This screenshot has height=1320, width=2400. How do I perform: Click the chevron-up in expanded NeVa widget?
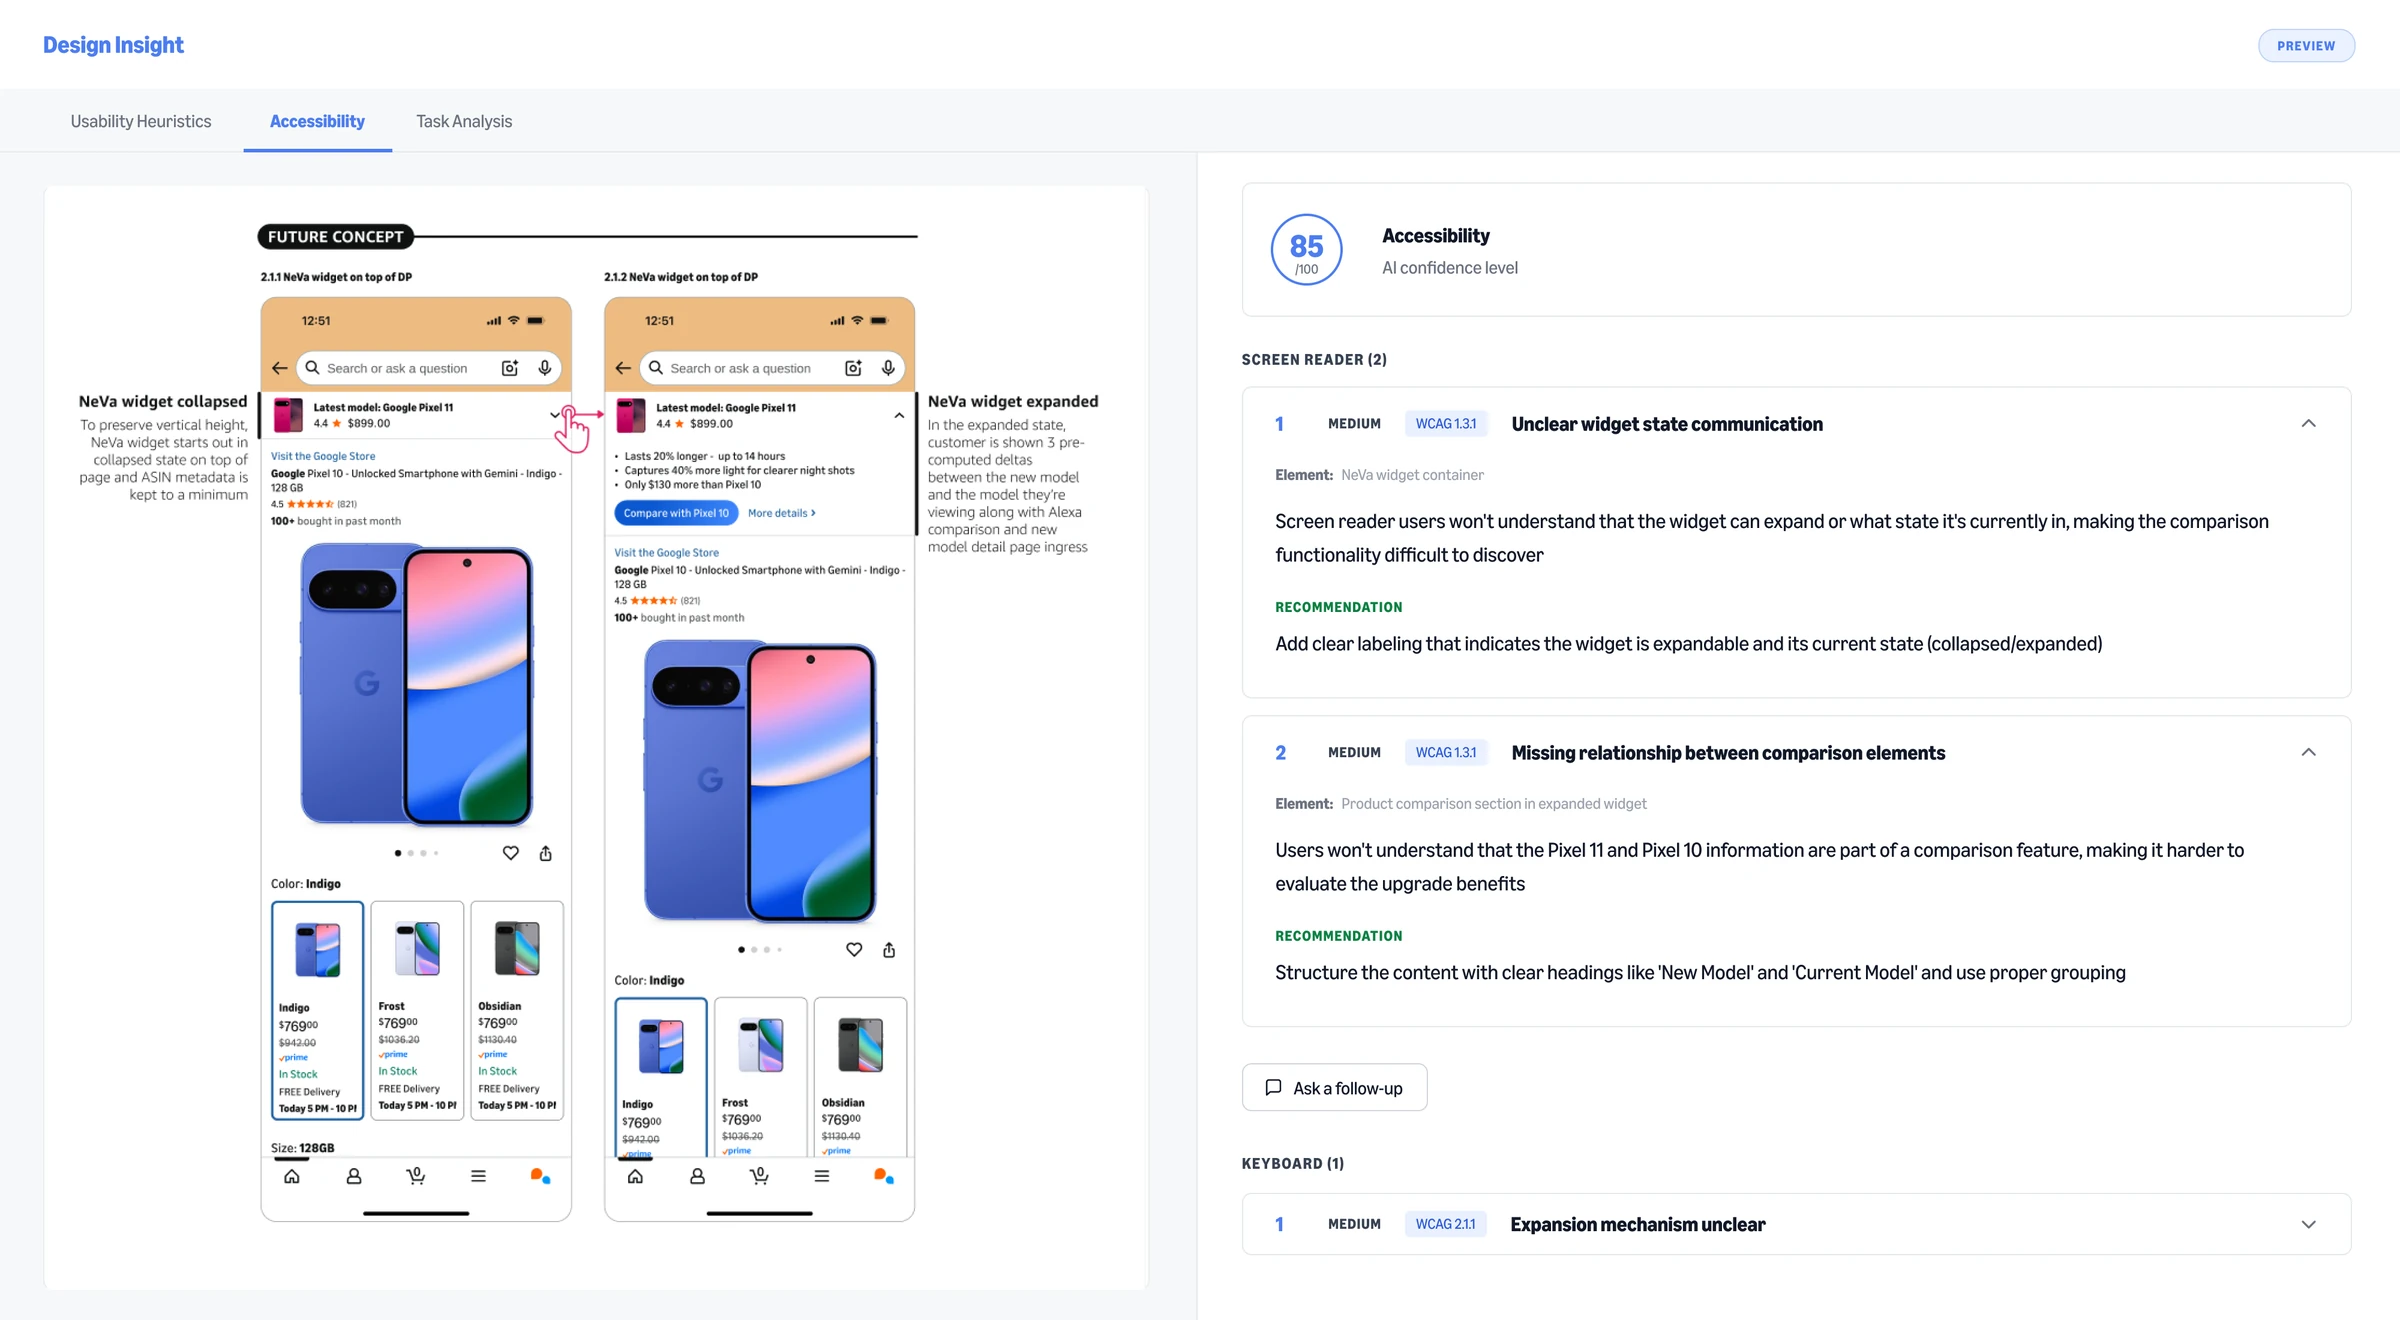pyautogui.click(x=899, y=415)
